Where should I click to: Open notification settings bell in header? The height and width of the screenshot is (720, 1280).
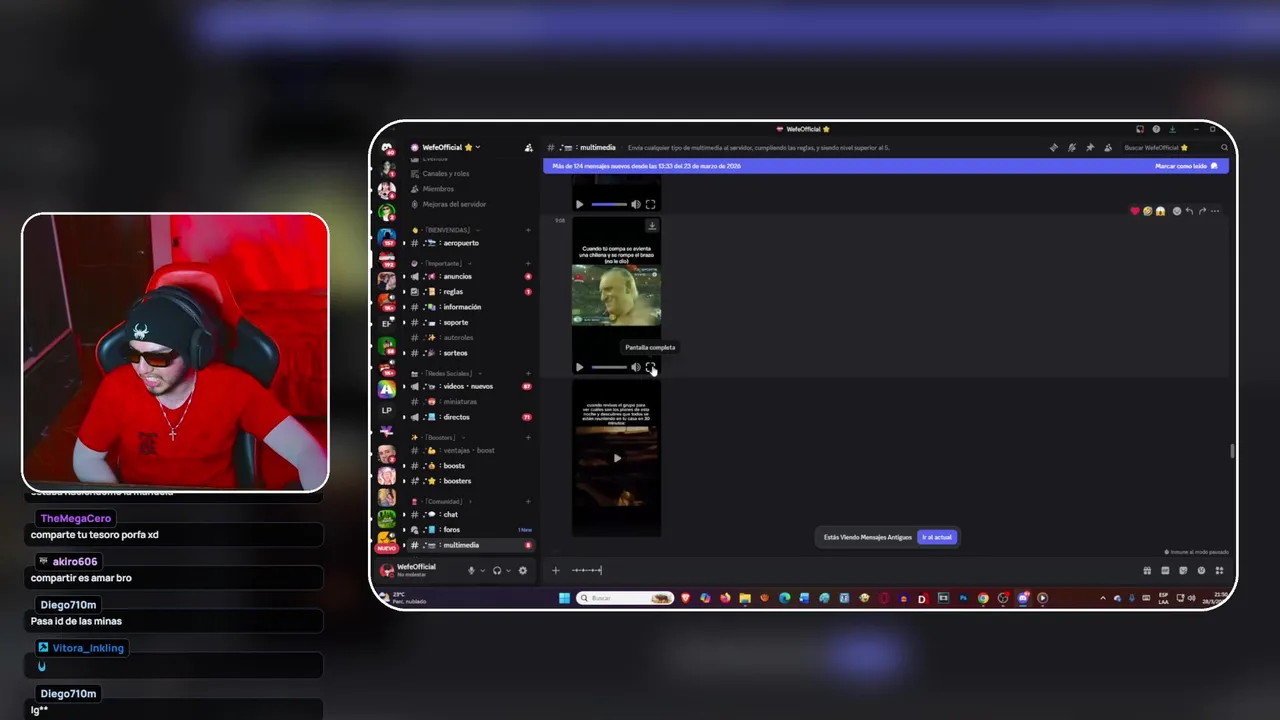pyautogui.click(x=1072, y=147)
